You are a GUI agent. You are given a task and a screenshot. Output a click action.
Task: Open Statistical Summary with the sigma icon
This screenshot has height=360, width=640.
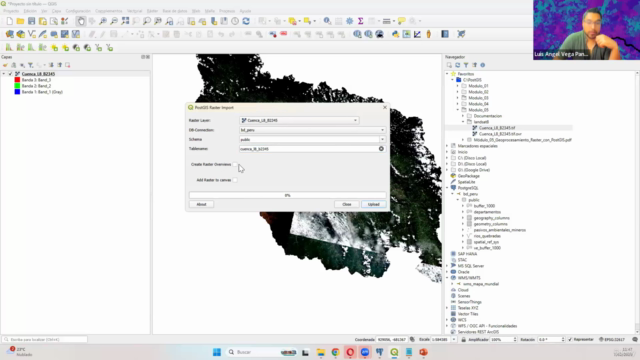pos(361,21)
